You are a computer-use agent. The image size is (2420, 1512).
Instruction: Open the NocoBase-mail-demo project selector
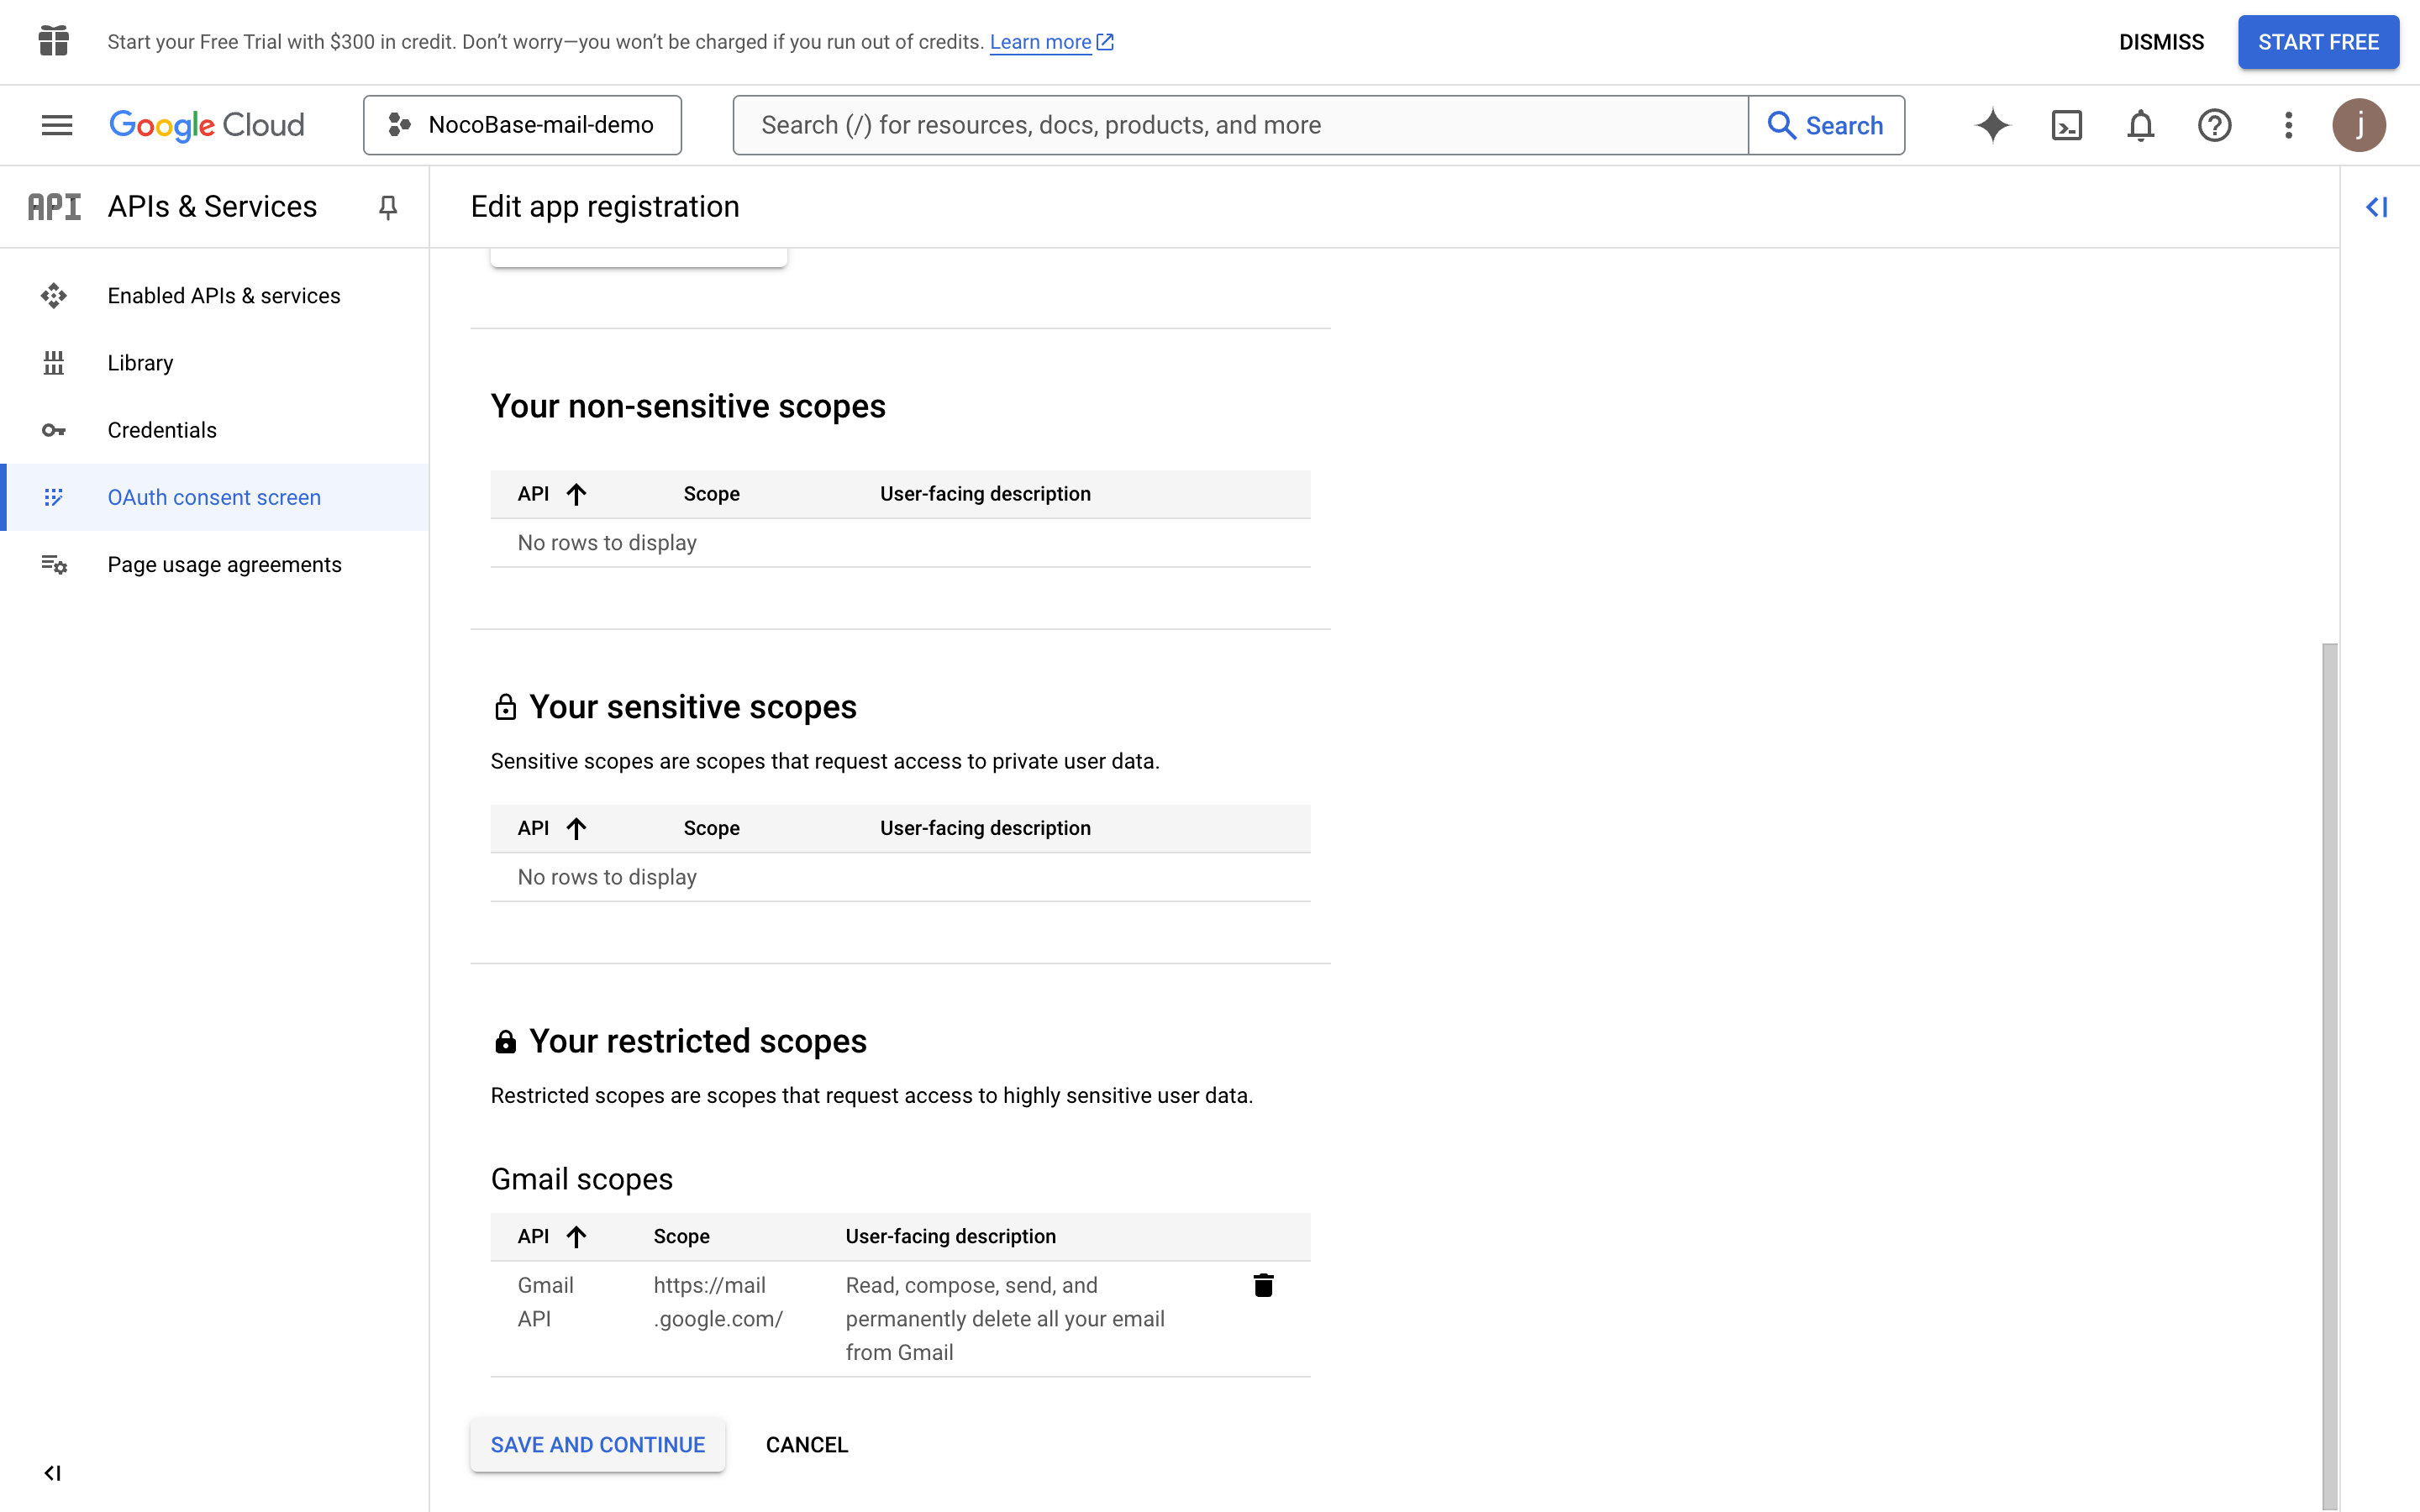(522, 125)
